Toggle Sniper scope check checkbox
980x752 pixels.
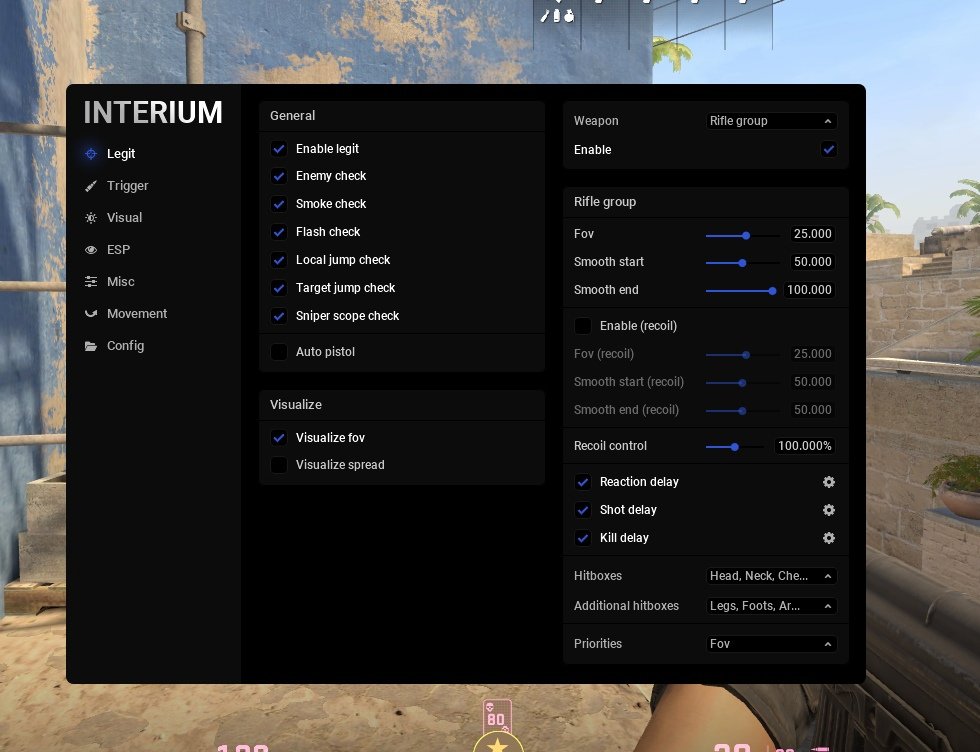pos(279,316)
